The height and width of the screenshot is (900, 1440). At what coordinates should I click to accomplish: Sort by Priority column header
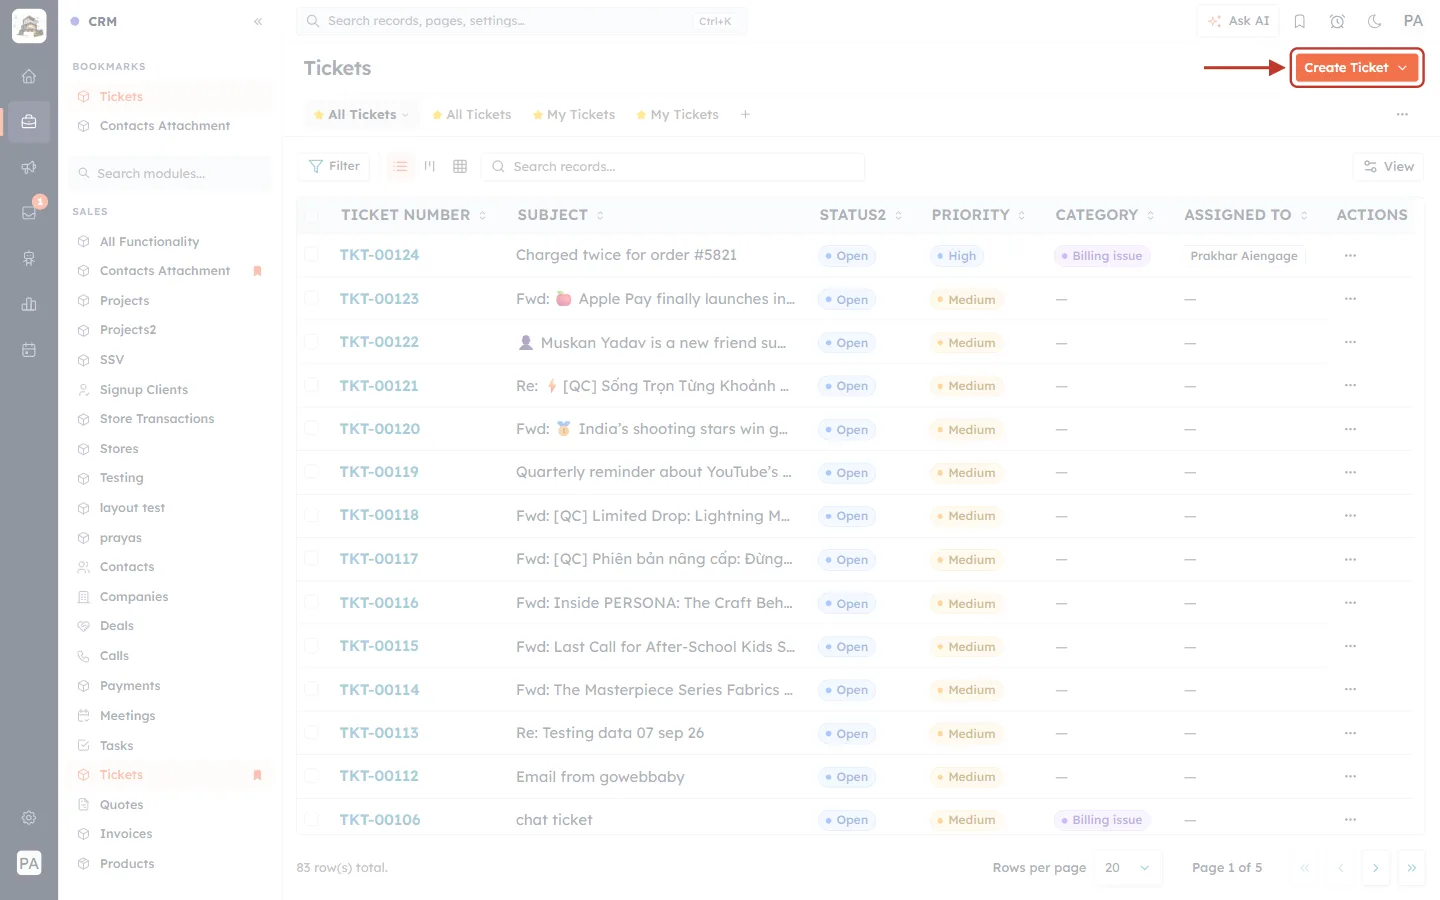[x=978, y=215]
